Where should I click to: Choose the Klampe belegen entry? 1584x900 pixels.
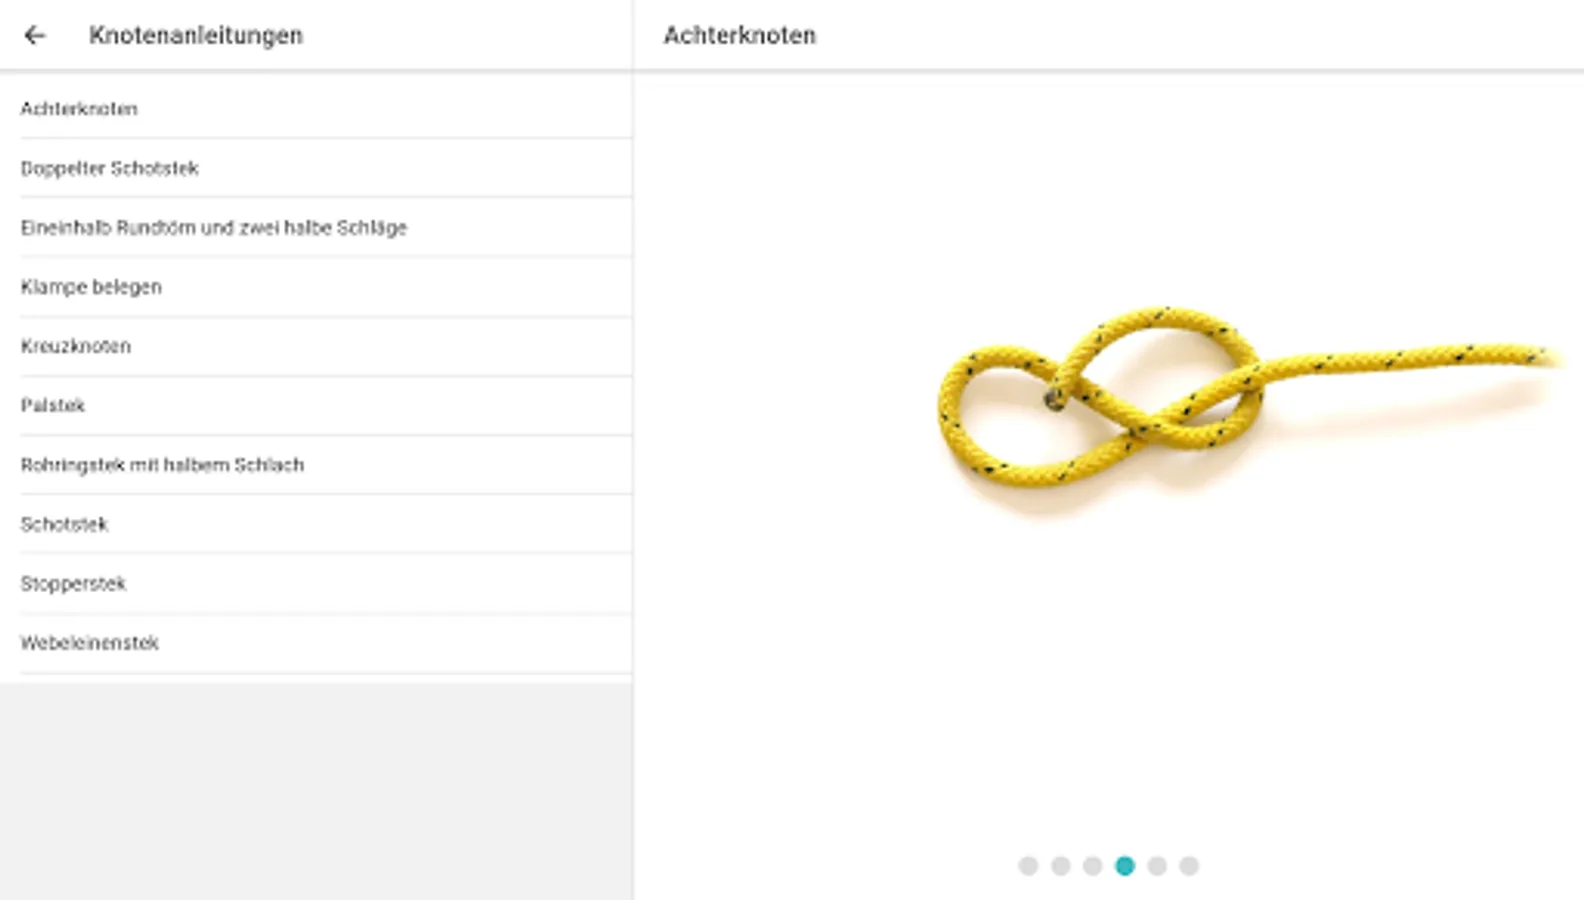(x=316, y=287)
